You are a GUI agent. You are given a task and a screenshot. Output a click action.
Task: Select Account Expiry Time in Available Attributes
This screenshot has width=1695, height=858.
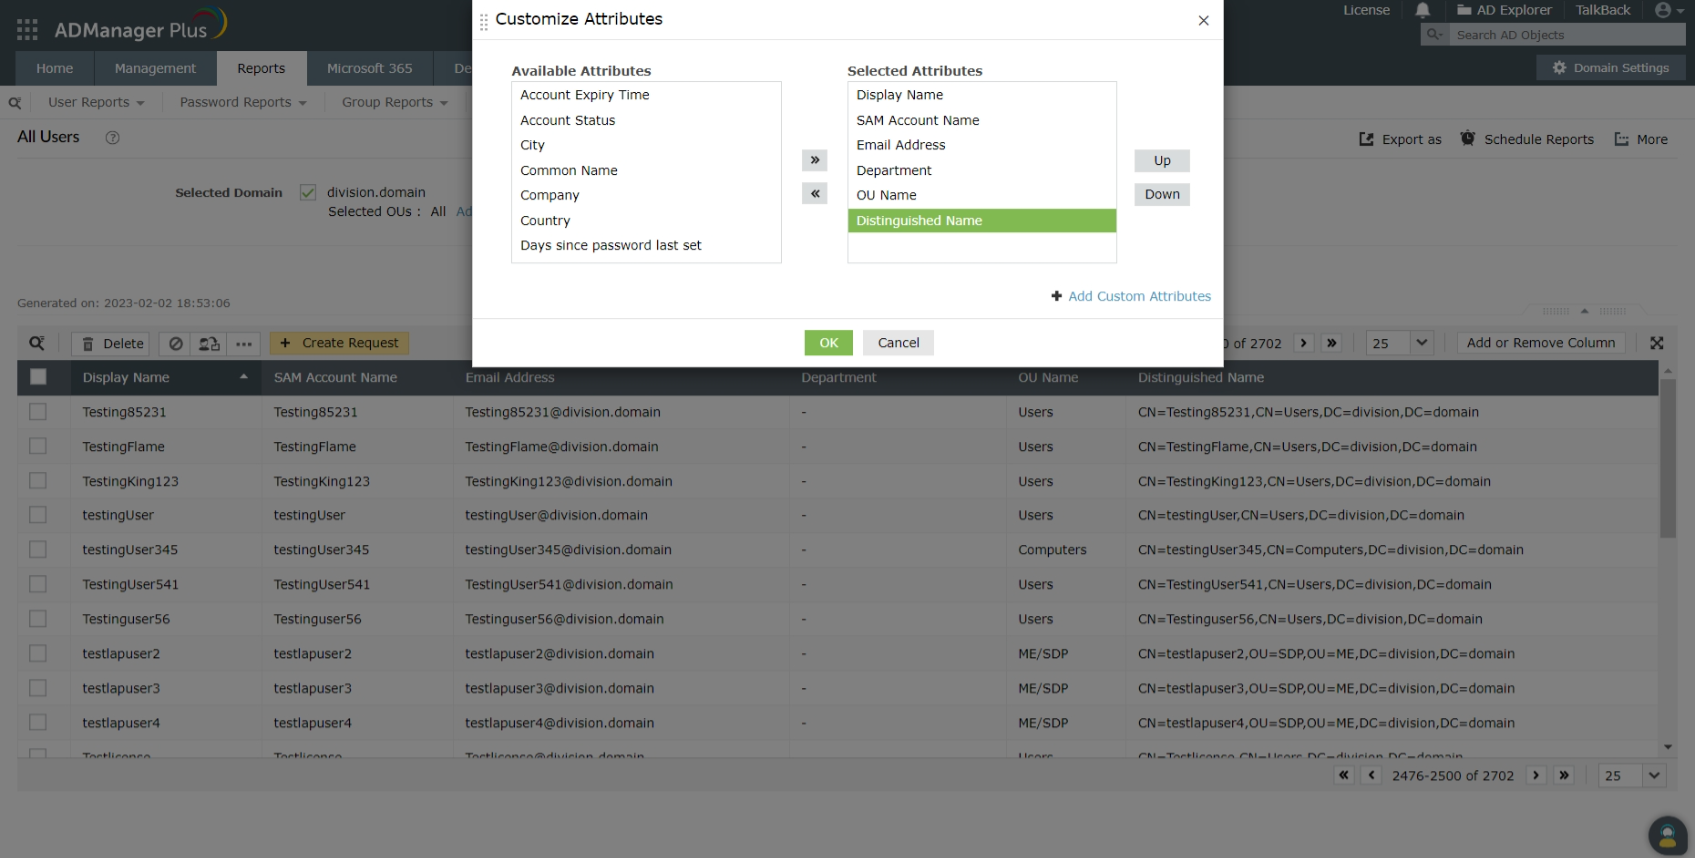(x=646, y=95)
